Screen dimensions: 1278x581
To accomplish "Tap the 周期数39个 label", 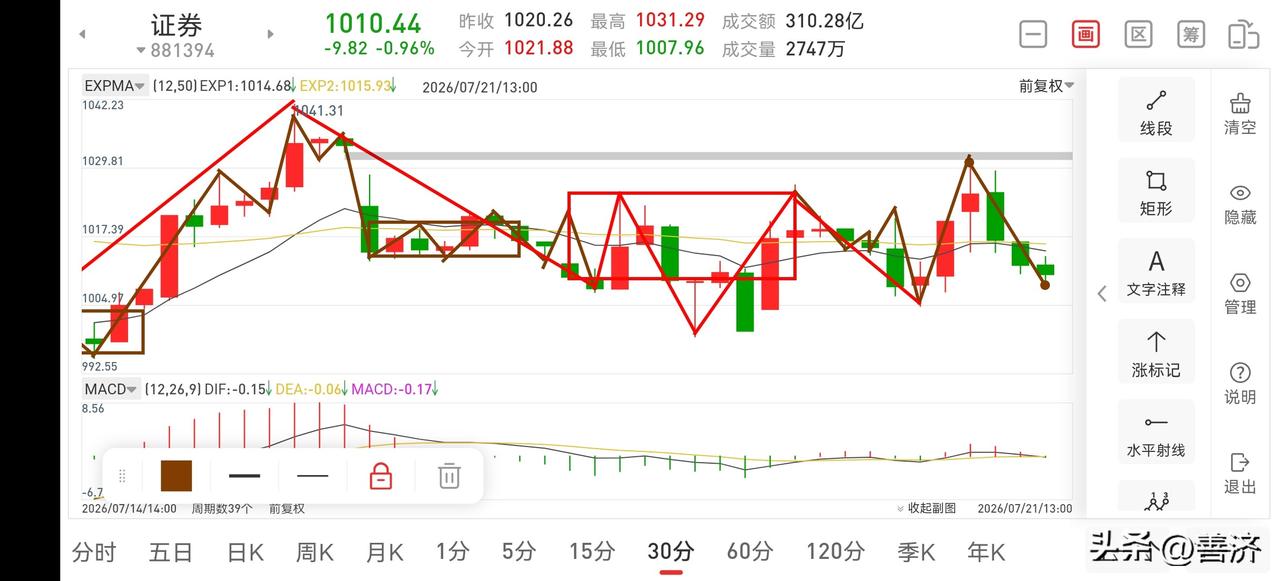I will 220,508.
